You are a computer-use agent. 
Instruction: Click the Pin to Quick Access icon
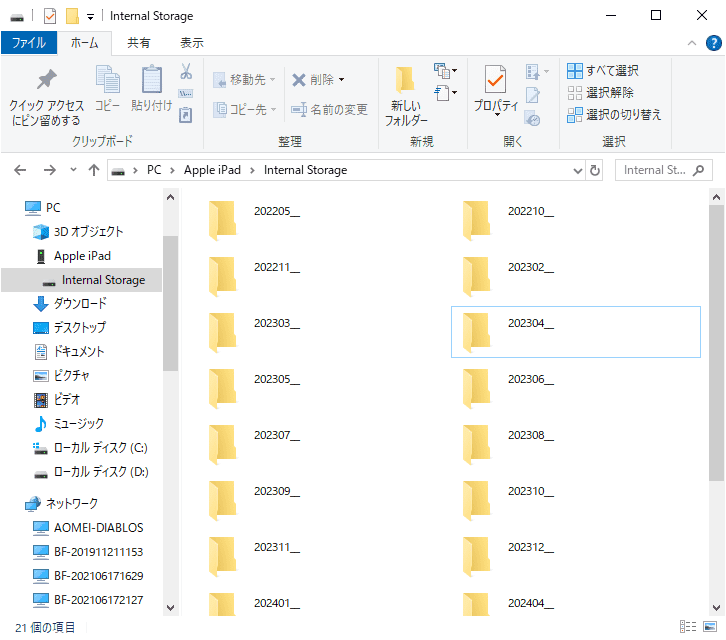pos(46,82)
